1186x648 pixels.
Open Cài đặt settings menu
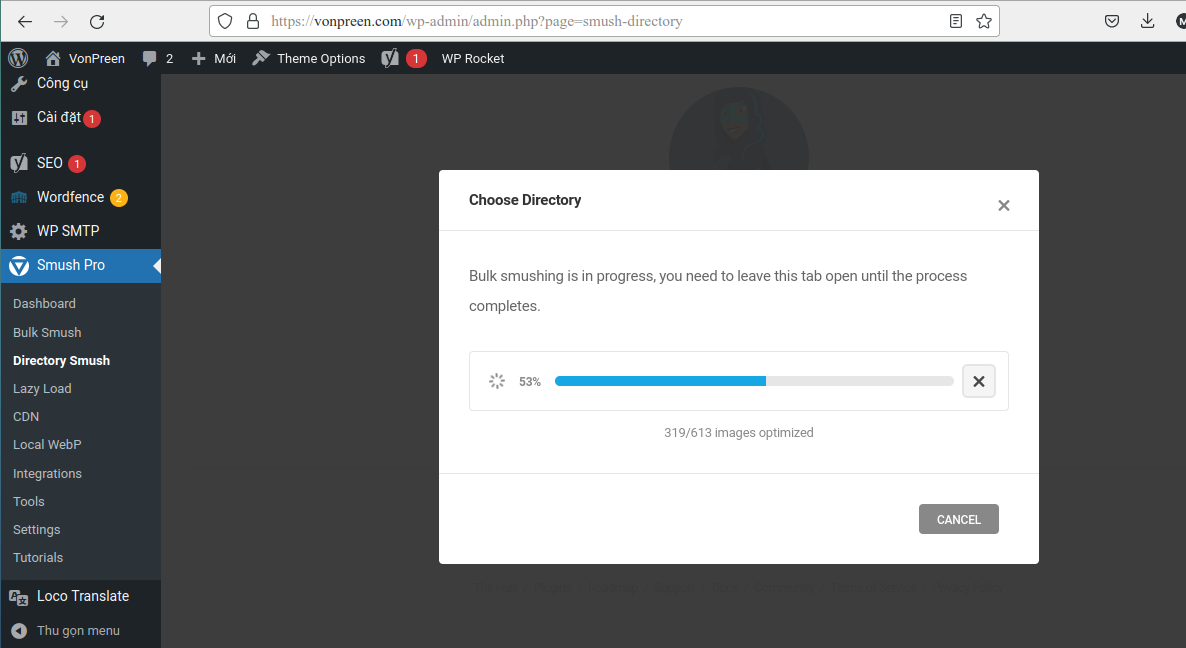(x=58, y=117)
